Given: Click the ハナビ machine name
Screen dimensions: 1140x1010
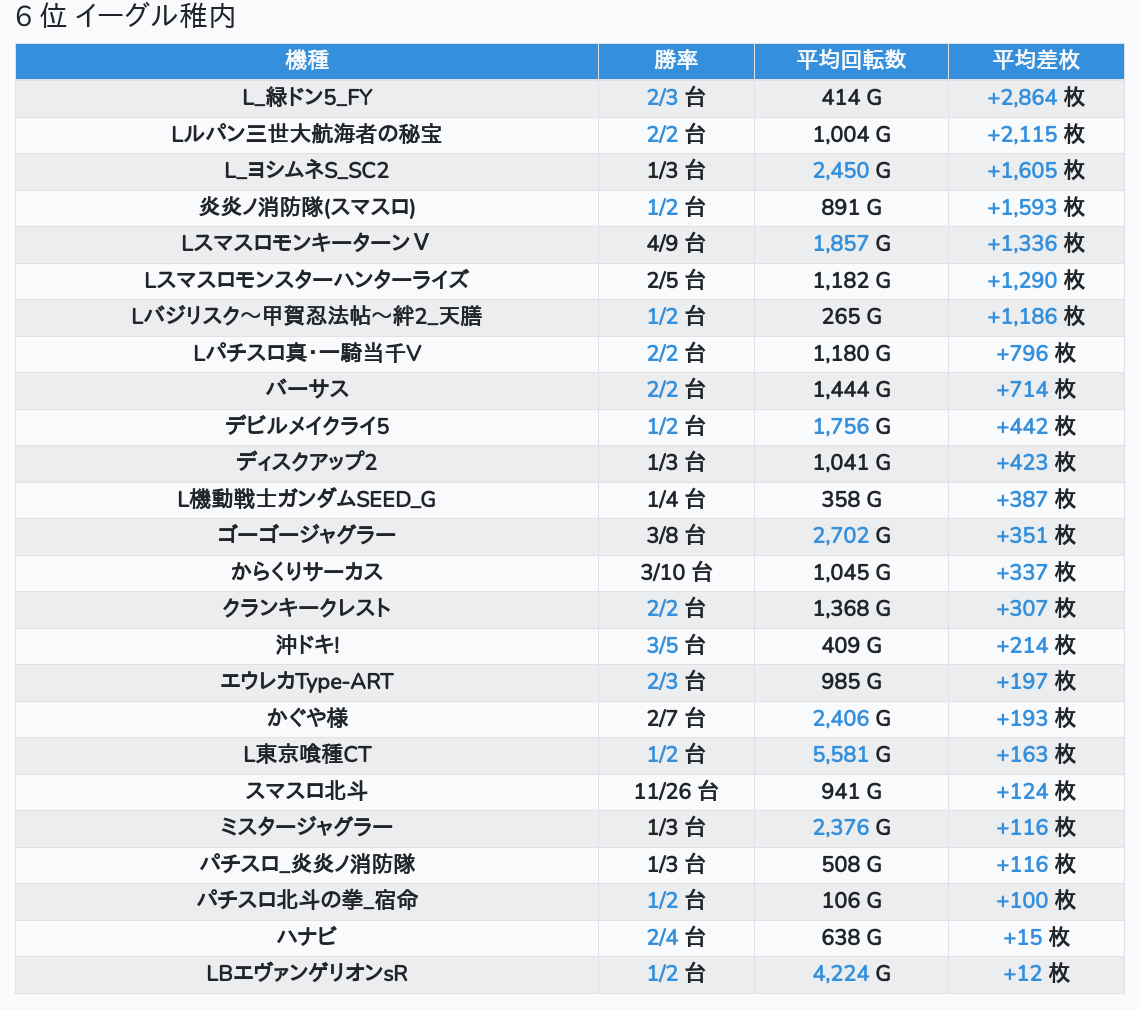Looking at the screenshot, I should 307,937.
